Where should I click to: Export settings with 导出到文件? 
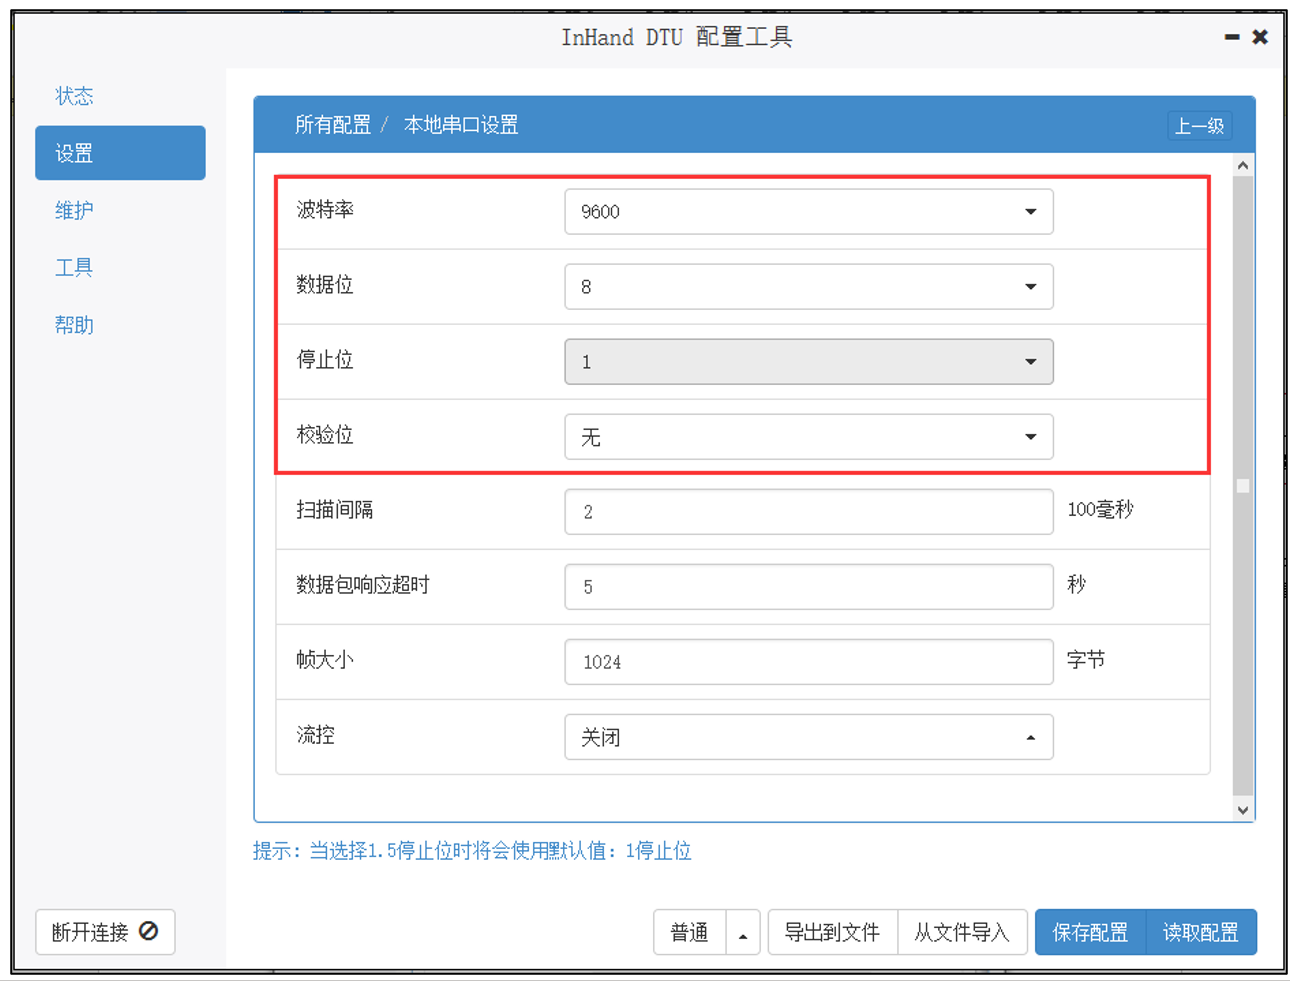pyautogui.click(x=832, y=932)
